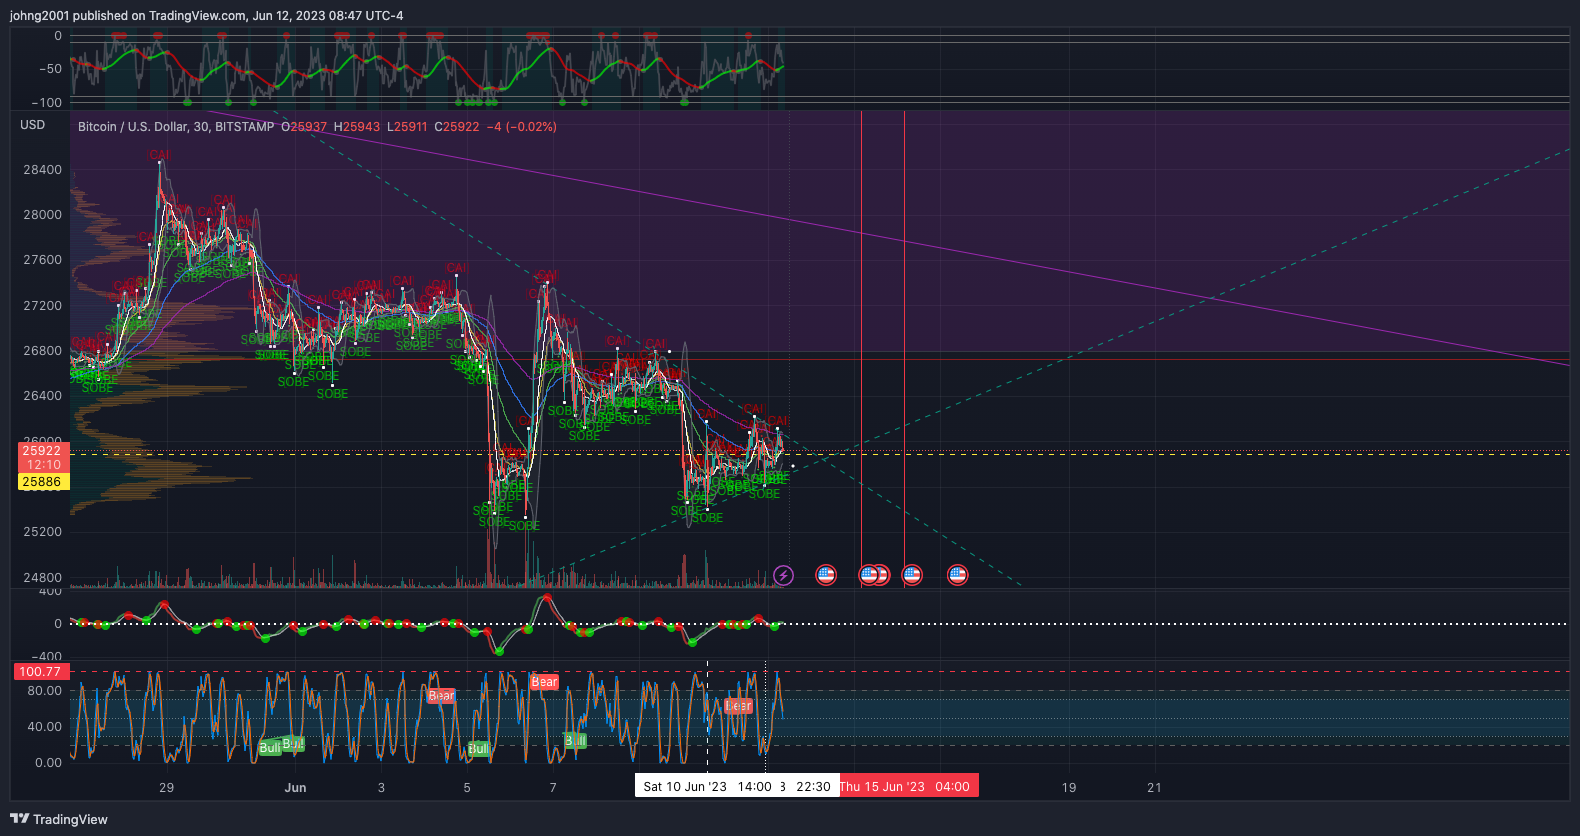Click the Jun month label on time axis
The image size is (1580, 836).
[x=295, y=788]
